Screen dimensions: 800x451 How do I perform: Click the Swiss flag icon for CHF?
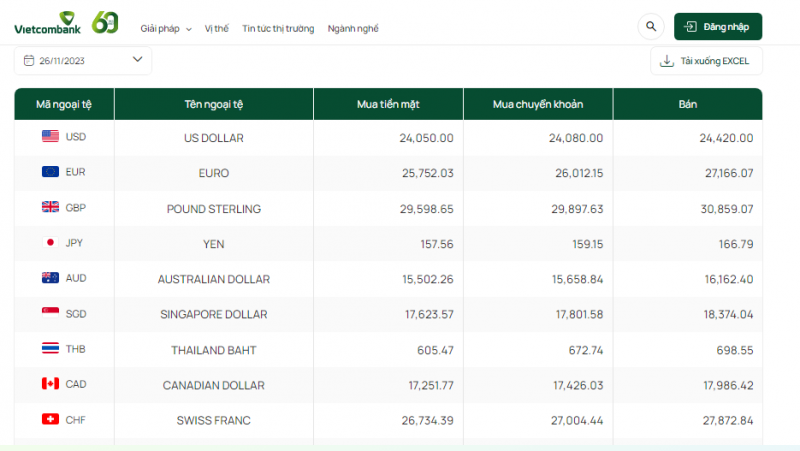point(50,420)
